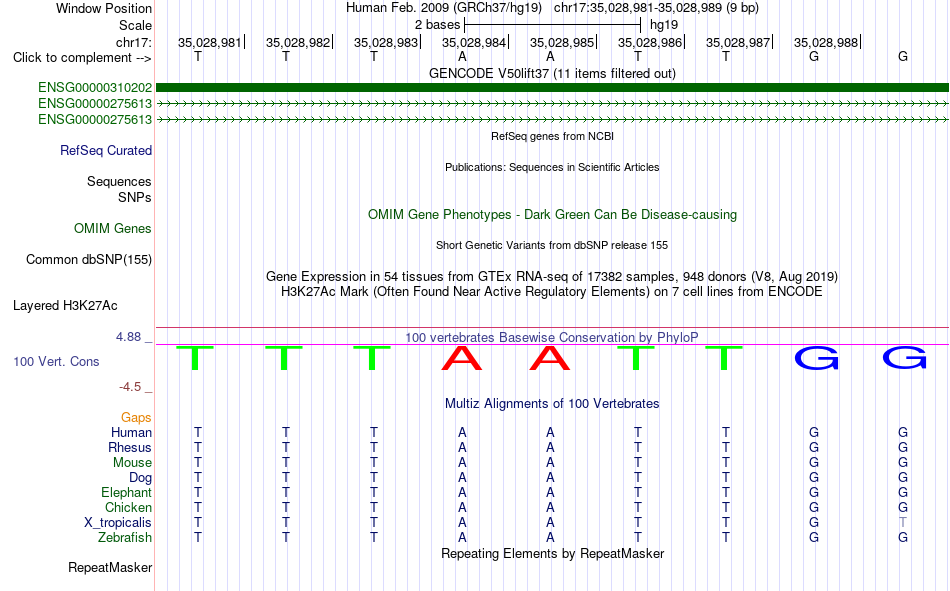Image resolution: width=950 pixels, height=591 pixels.
Task: Click the grey T in X_tropicalis row
Action: (903, 523)
